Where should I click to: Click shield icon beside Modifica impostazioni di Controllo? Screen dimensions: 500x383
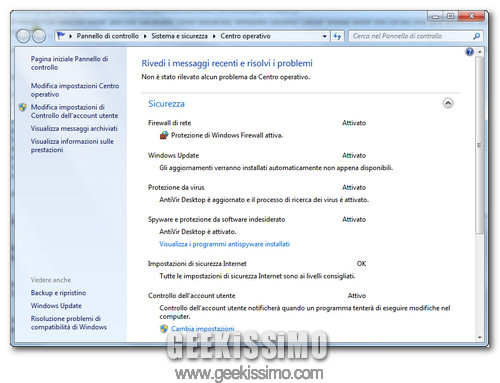pos(23,107)
